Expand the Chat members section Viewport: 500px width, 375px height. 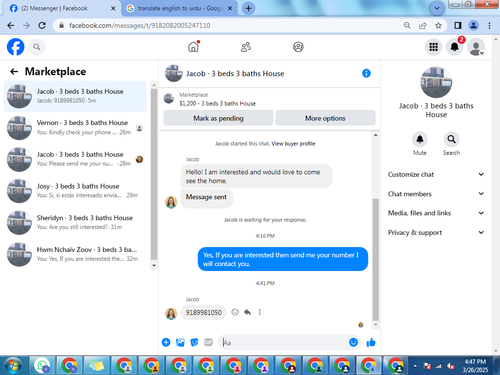(x=436, y=194)
